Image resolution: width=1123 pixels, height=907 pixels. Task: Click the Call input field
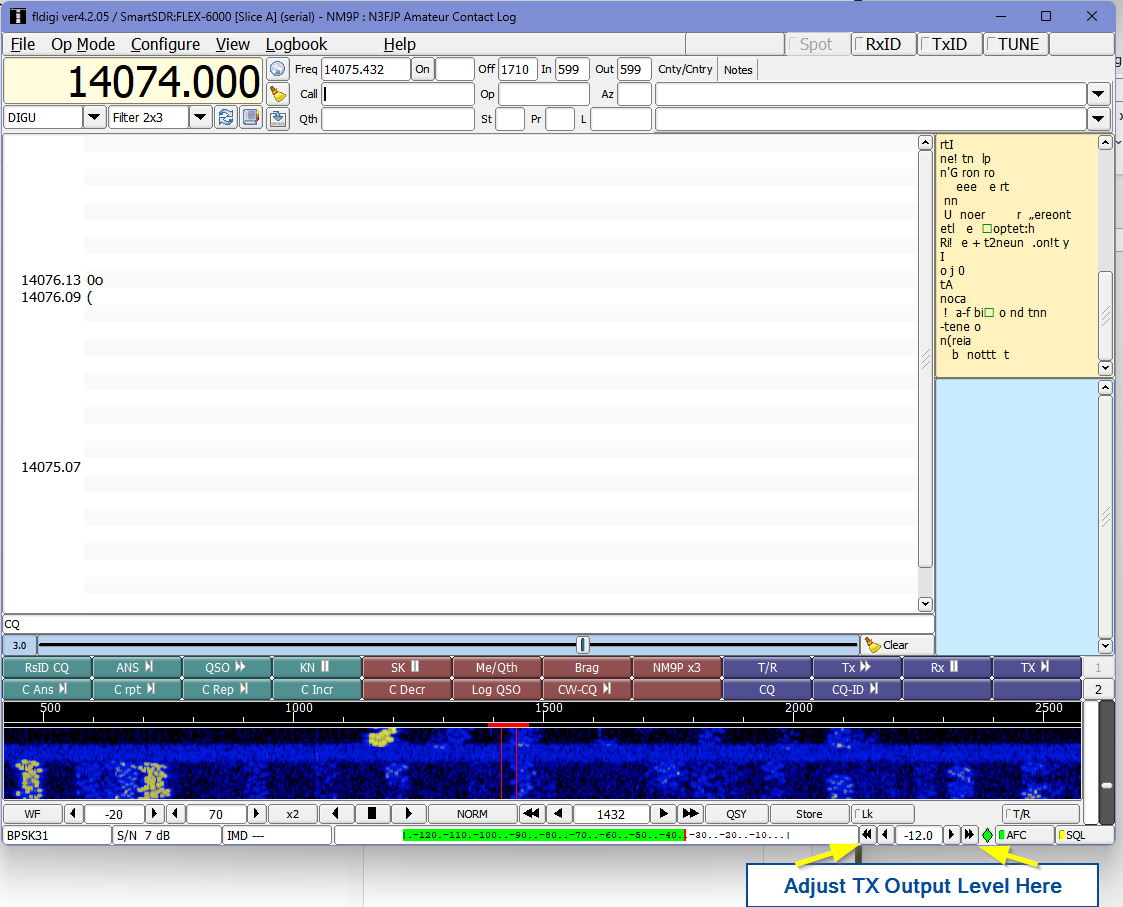point(397,94)
